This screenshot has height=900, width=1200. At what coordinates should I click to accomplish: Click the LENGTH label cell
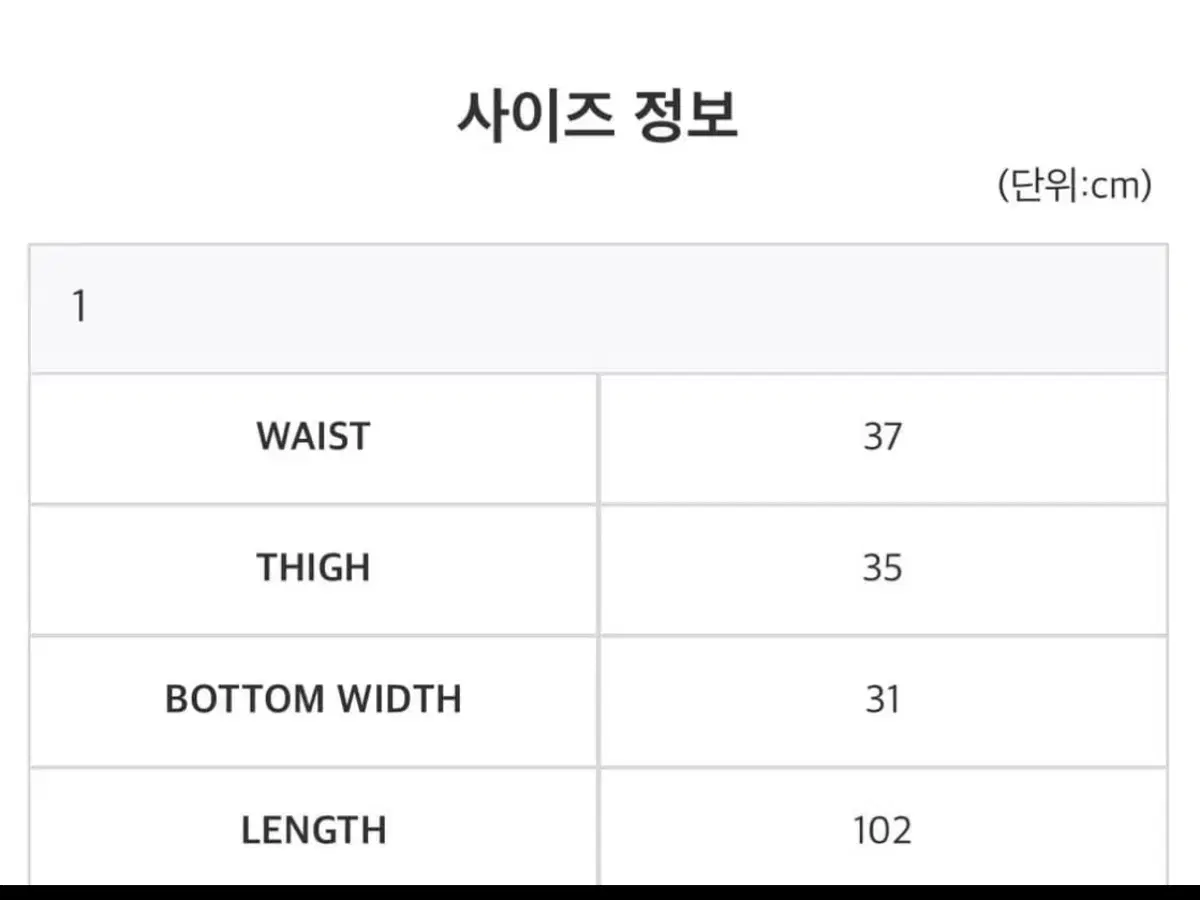[x=314, y=828]
